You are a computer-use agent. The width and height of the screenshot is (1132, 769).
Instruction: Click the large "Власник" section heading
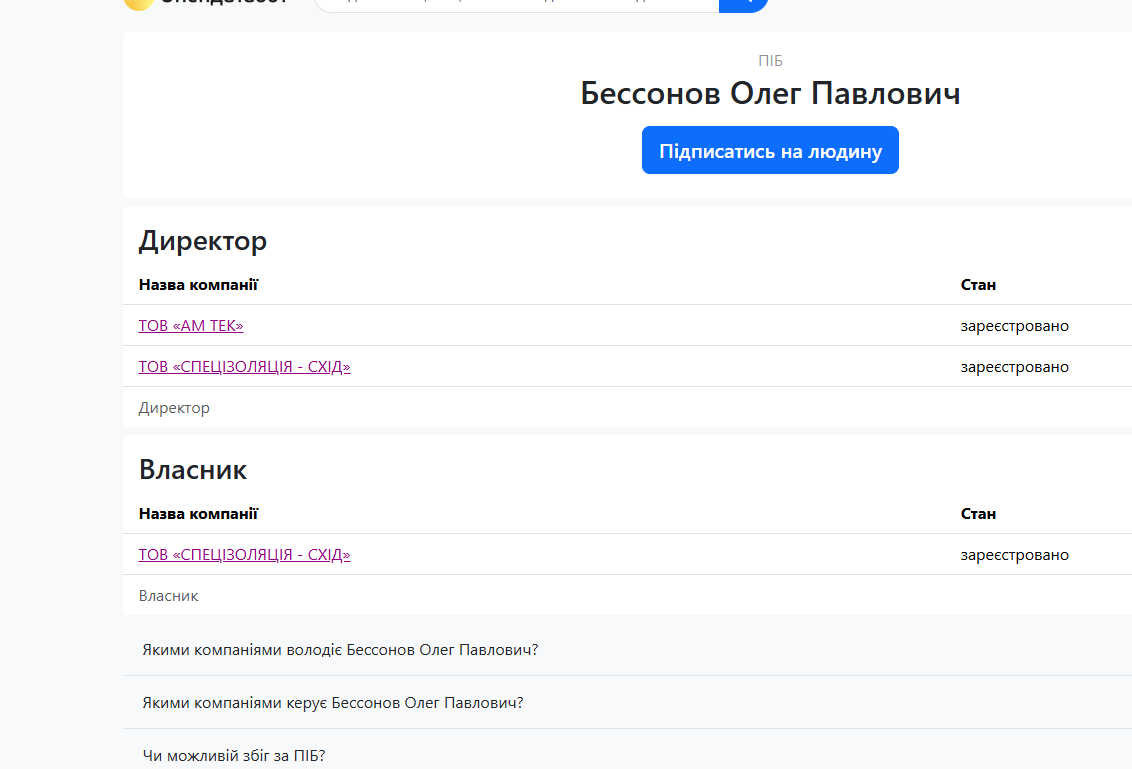193,469
